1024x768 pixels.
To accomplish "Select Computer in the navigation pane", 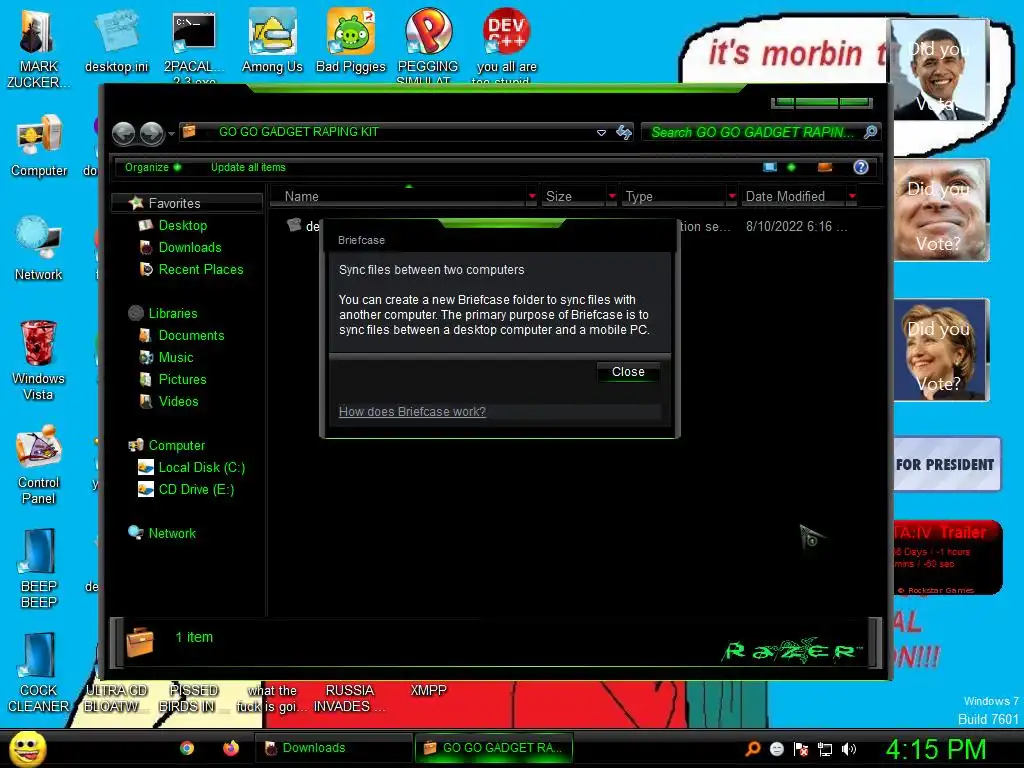I will click(176, 445).
